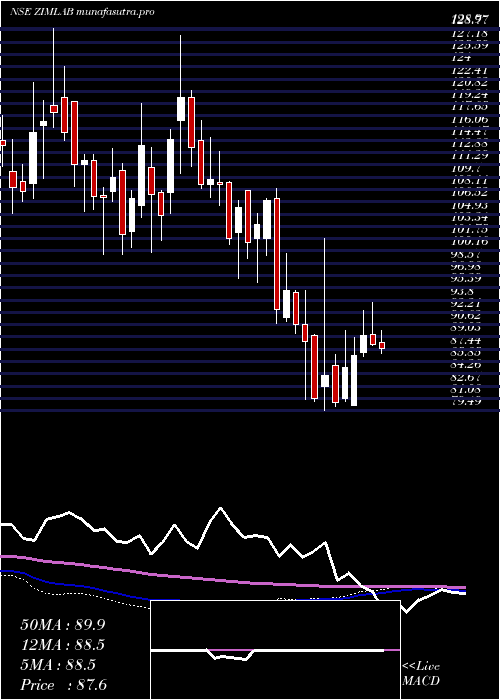
Task: Click the peak of the white indicator line
Action: click(x=220, y=508)
